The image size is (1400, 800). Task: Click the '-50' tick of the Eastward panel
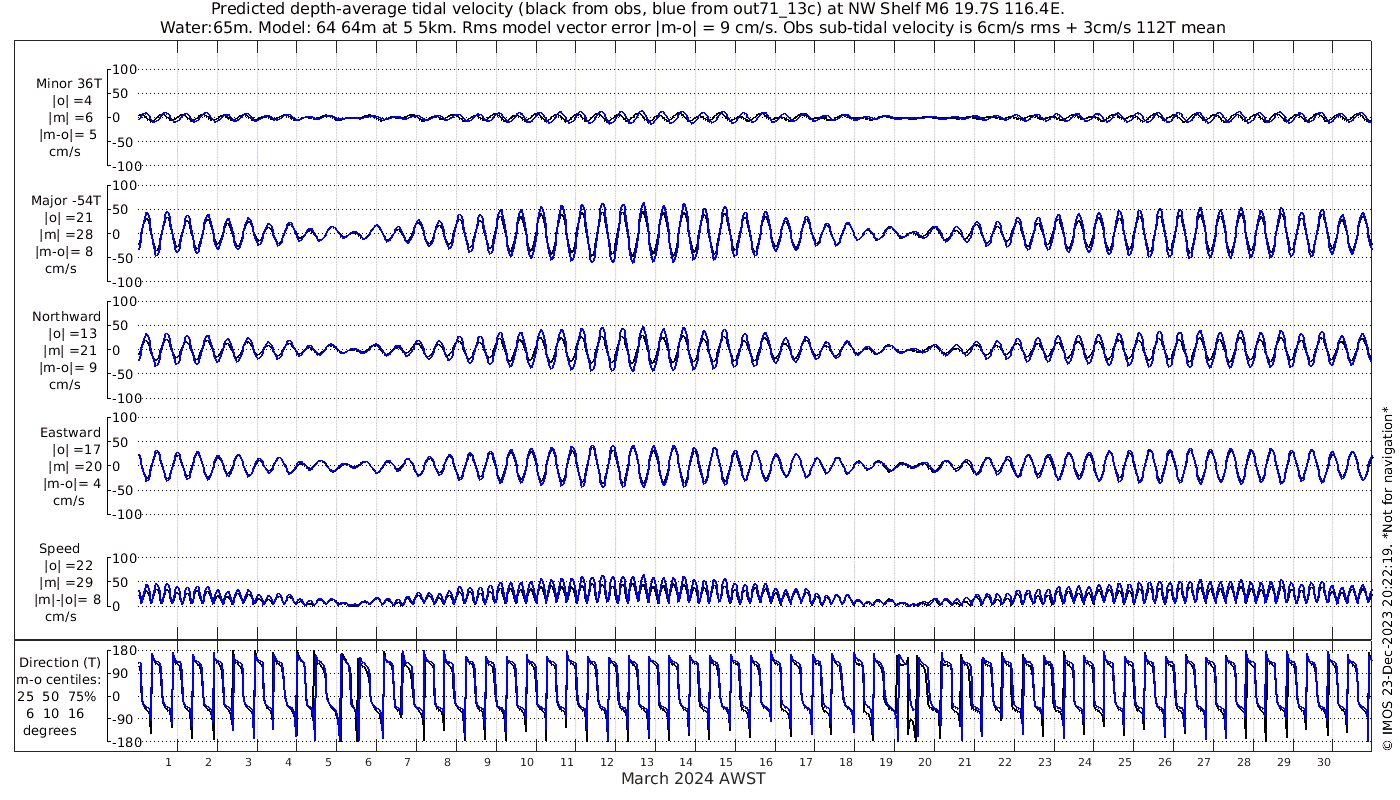point(123,490)
